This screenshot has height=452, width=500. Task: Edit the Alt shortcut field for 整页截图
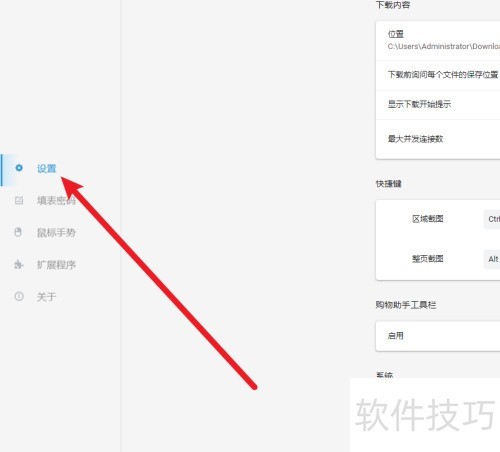pyautogui.click(x=492, y=259)
